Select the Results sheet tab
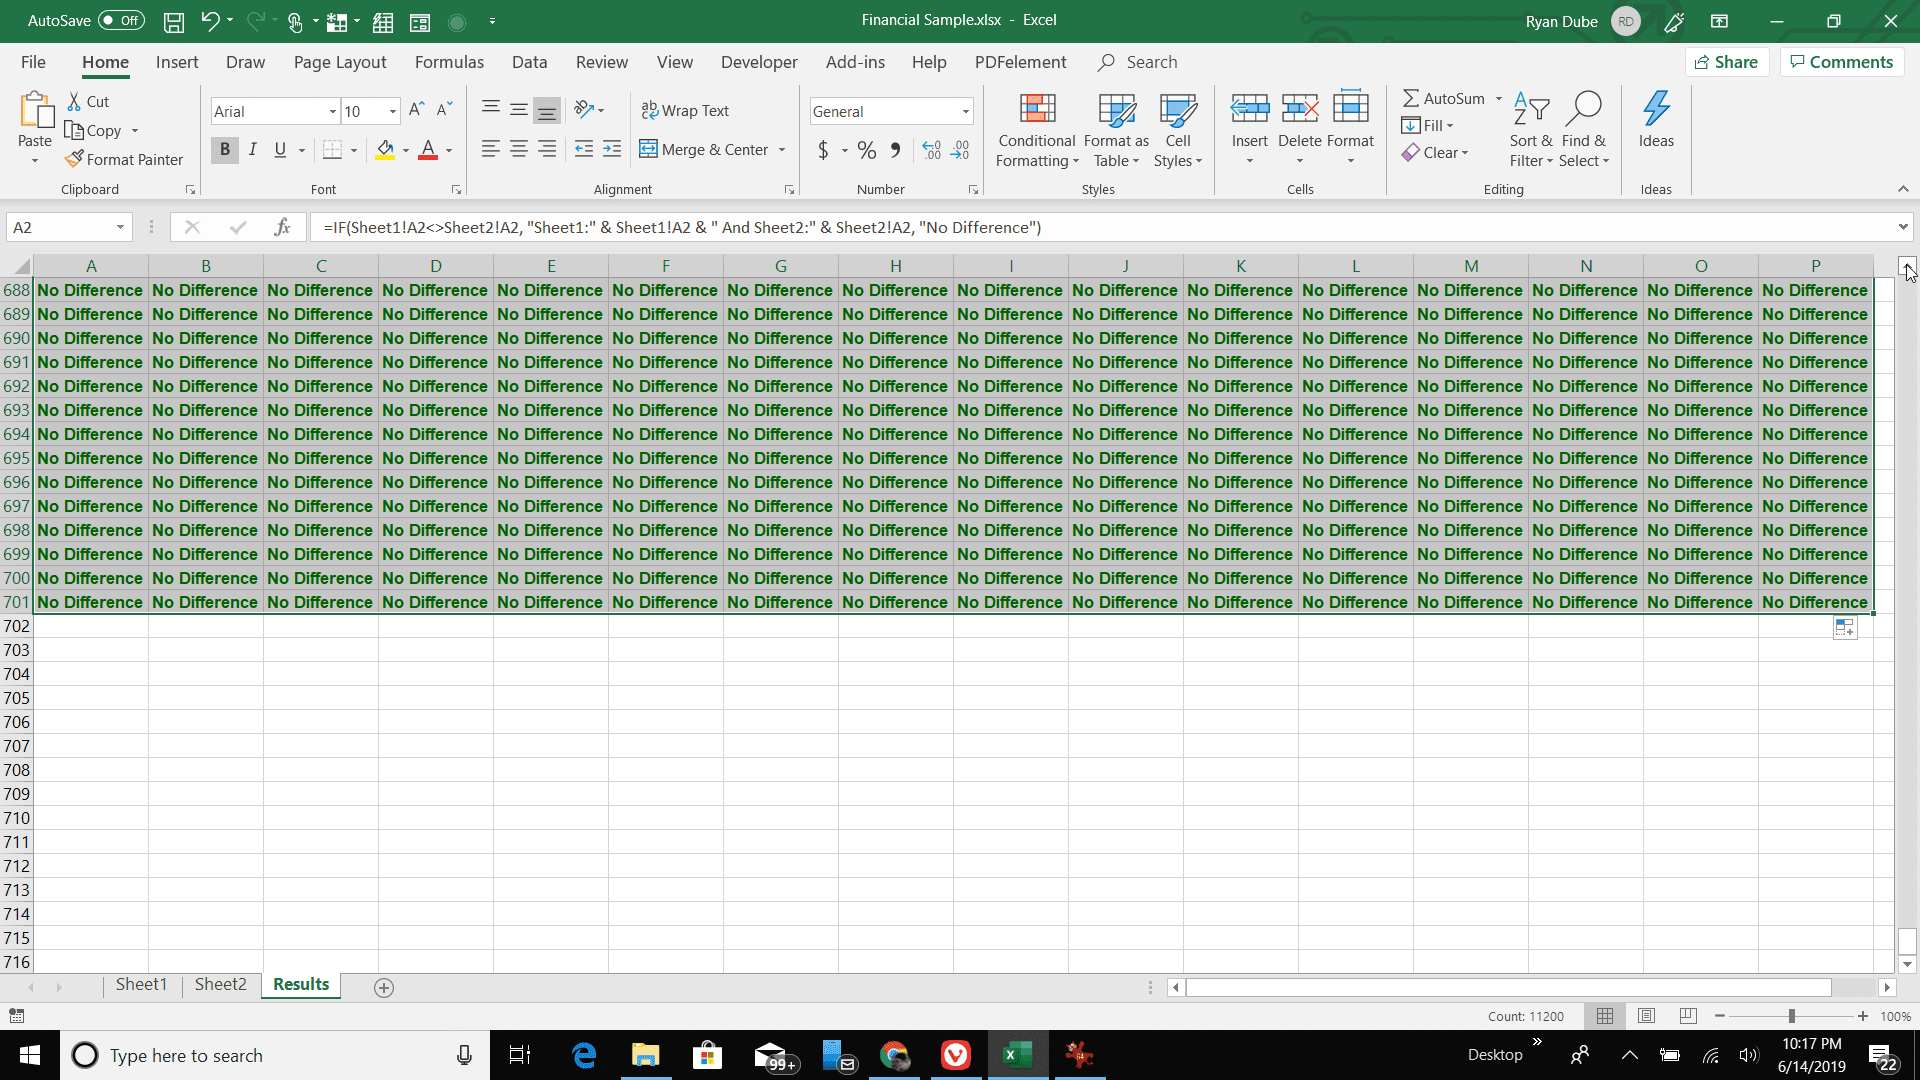The image size is (1920, 1080). [299, 985]
